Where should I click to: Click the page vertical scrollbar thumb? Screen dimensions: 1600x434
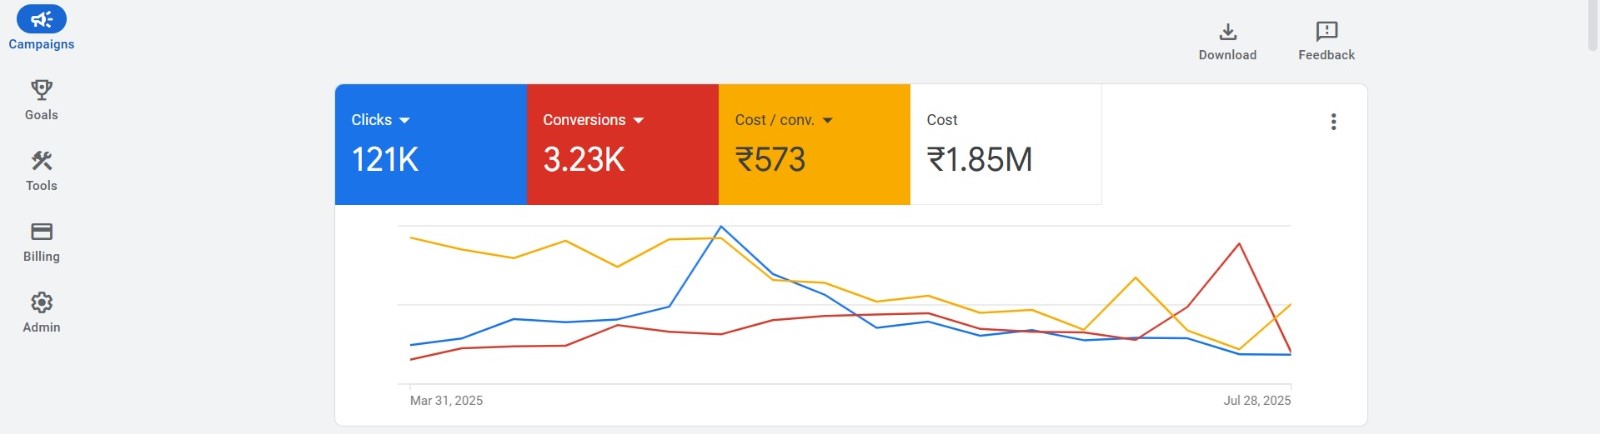(1593, 25)
